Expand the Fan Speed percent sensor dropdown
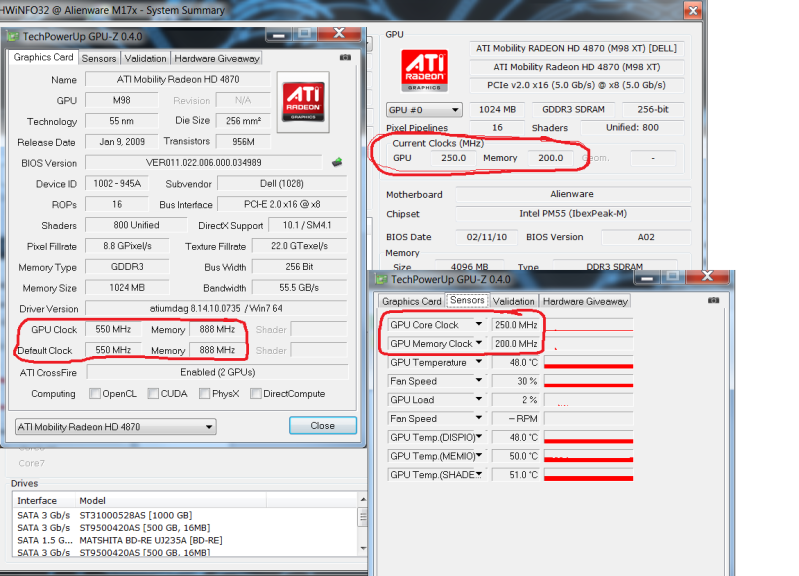Screen dimensions: 799x576 coord(478,380)
